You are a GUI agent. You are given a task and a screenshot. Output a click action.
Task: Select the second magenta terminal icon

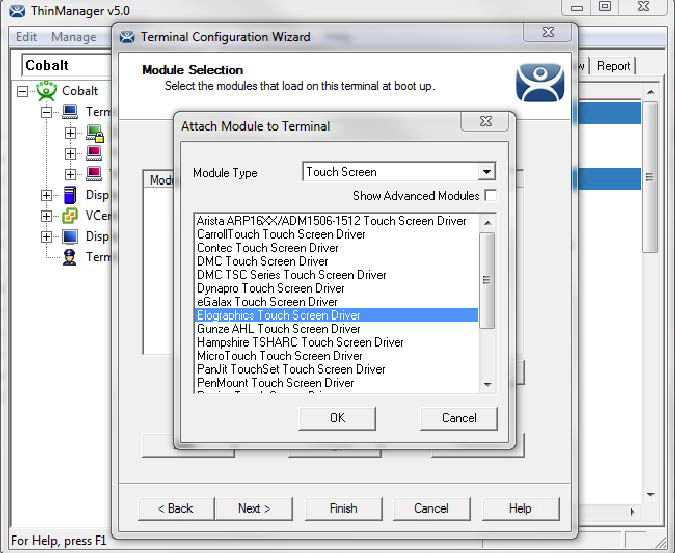[x=94, y=173]
